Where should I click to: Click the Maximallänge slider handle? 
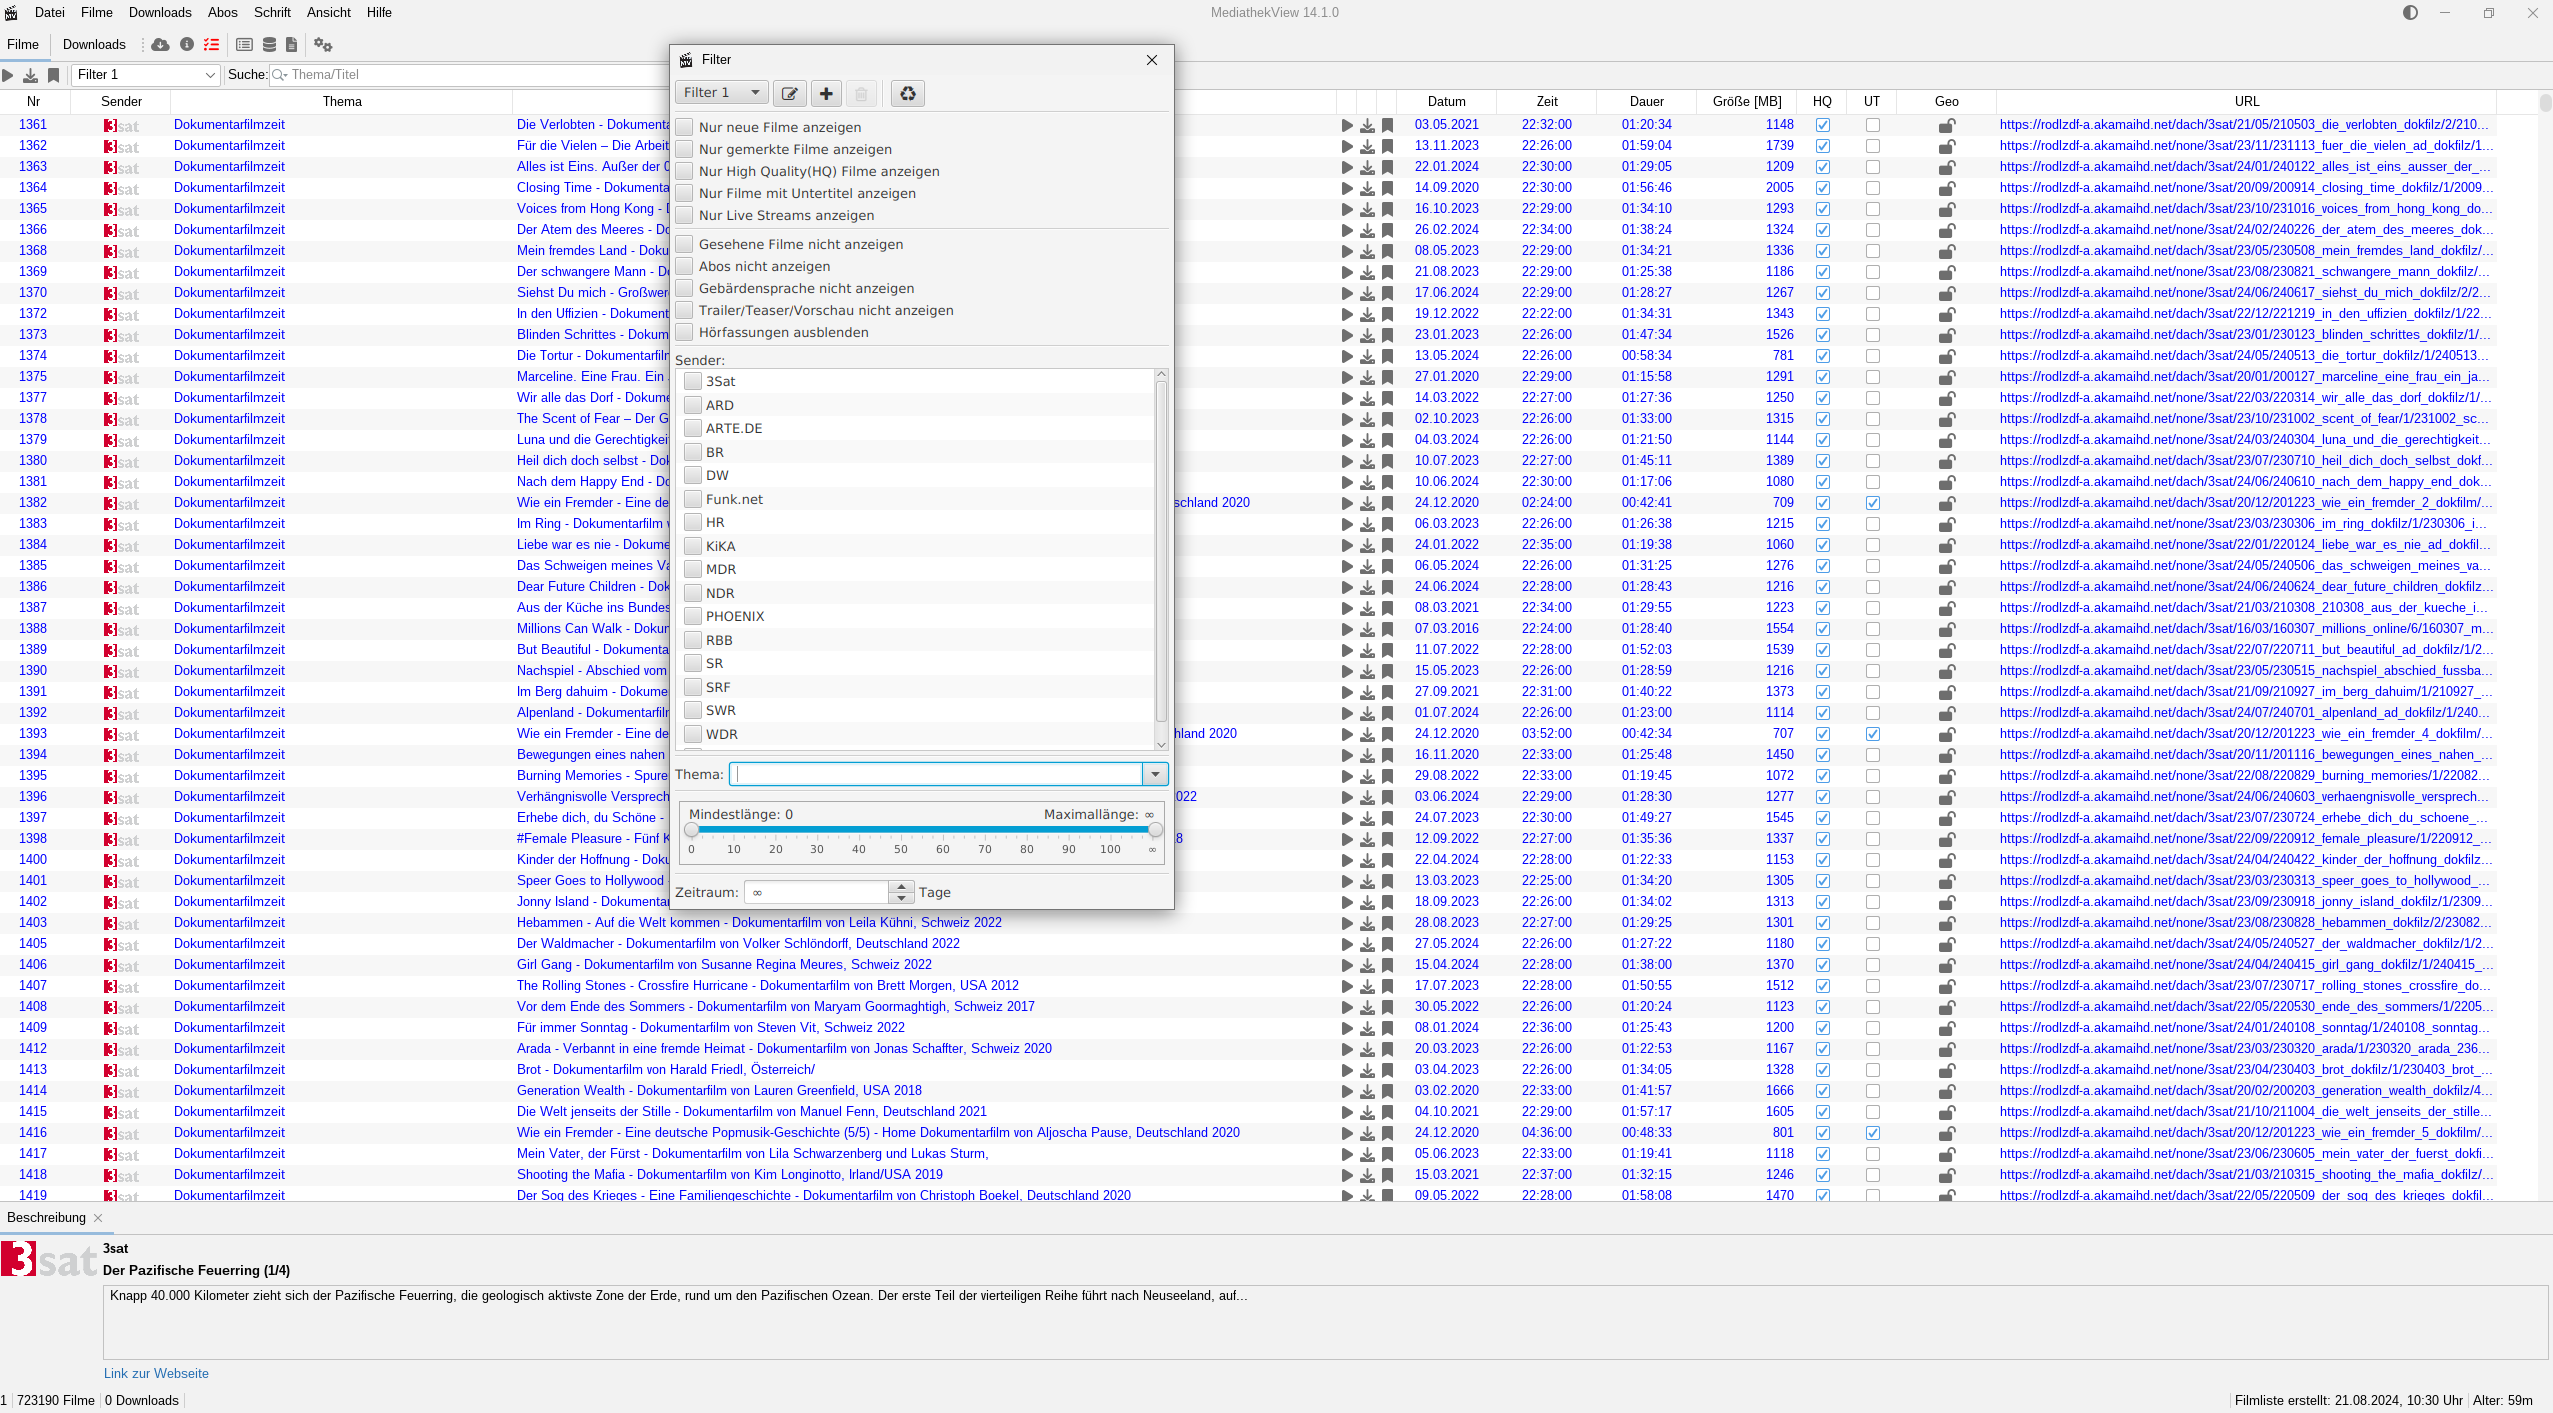pos(1155,830)
